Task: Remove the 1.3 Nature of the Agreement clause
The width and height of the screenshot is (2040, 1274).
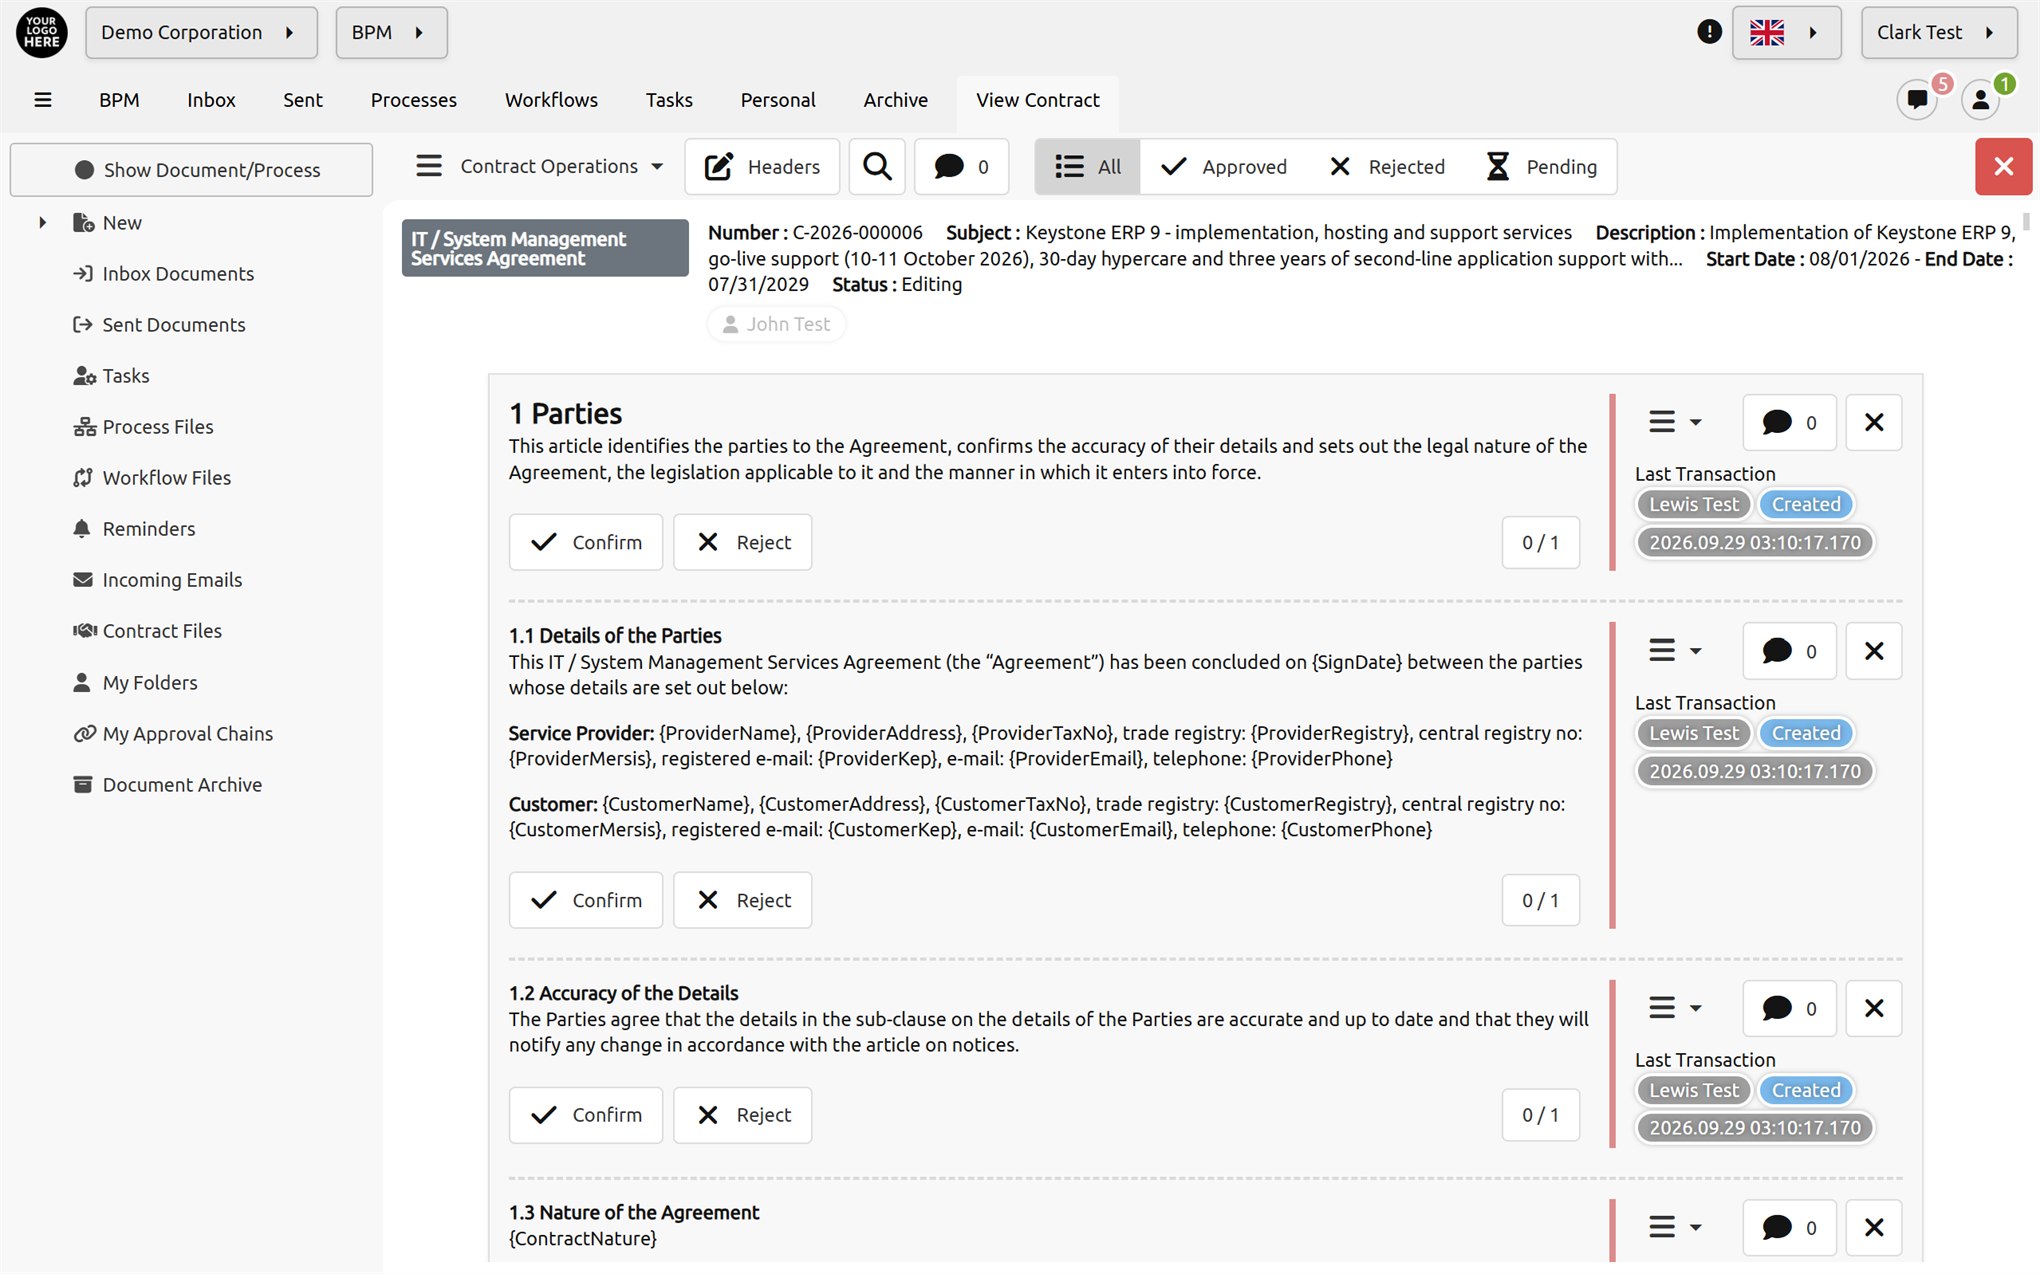Action: coord(1874,1227)
